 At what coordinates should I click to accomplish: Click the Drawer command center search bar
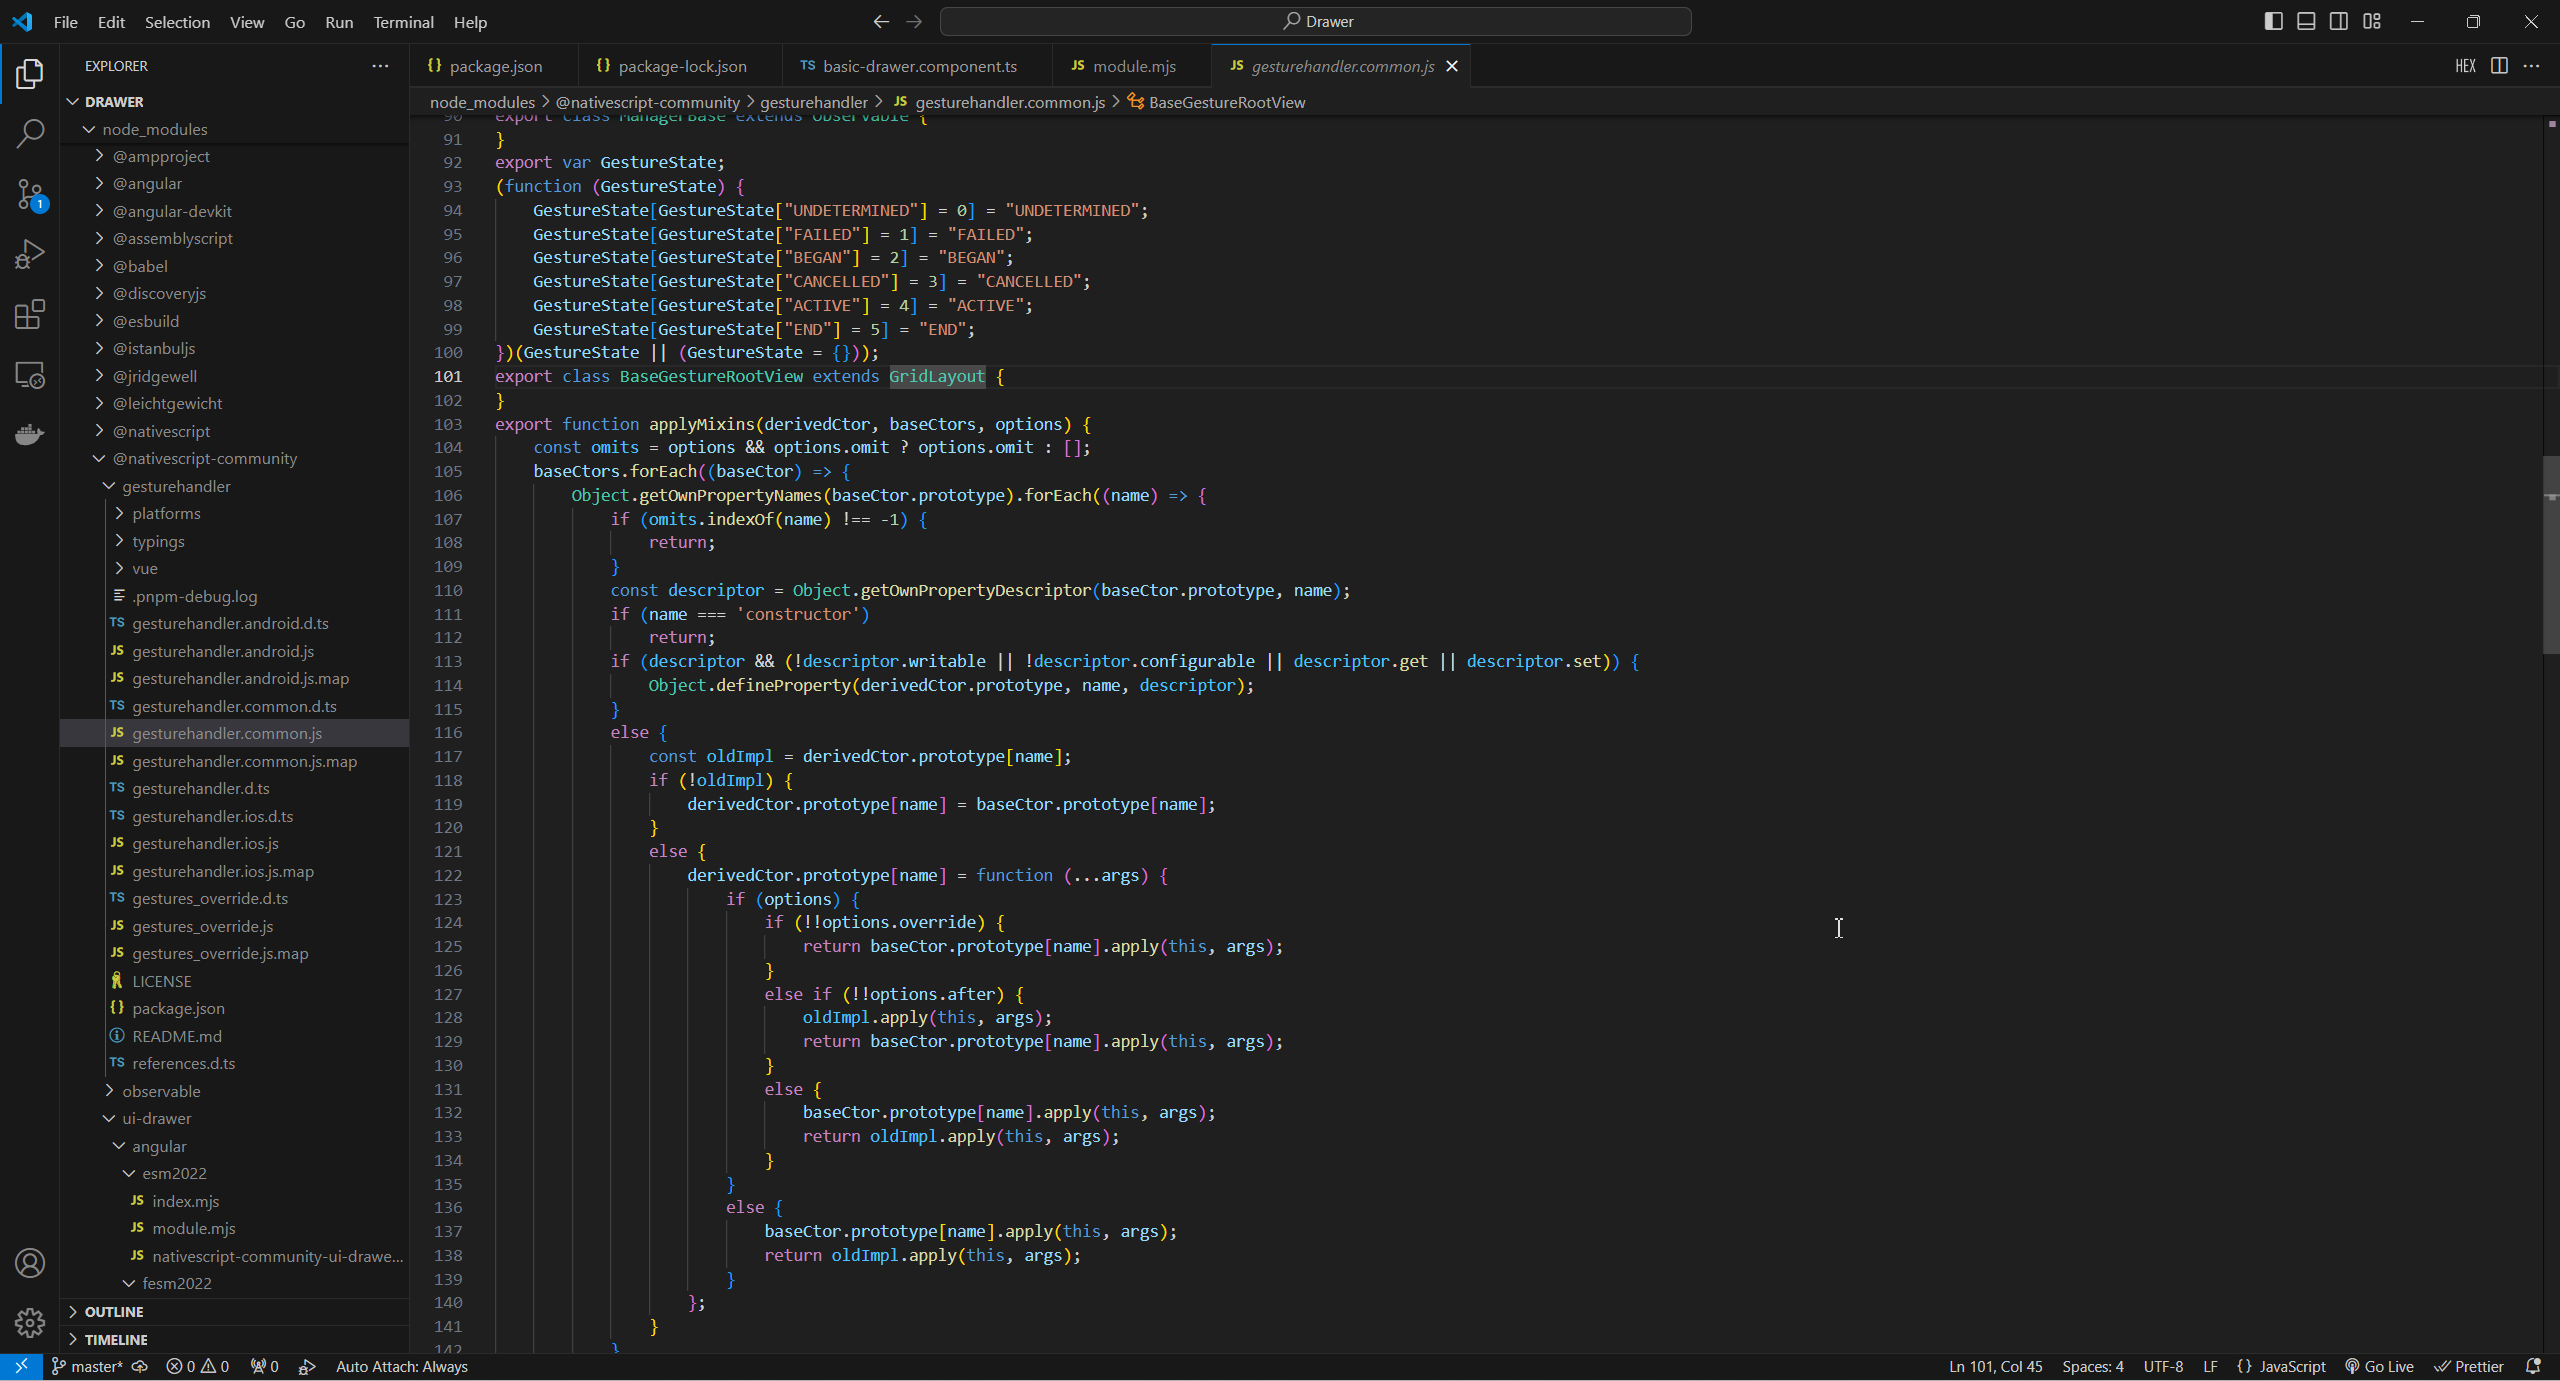pyautogui.click(x=1317, y=21)
